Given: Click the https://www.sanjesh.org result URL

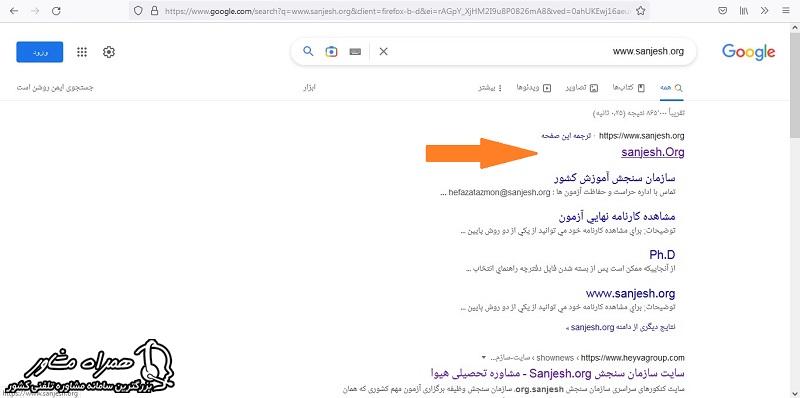Looking at the screenshot, I should click(x=641, y=136).
